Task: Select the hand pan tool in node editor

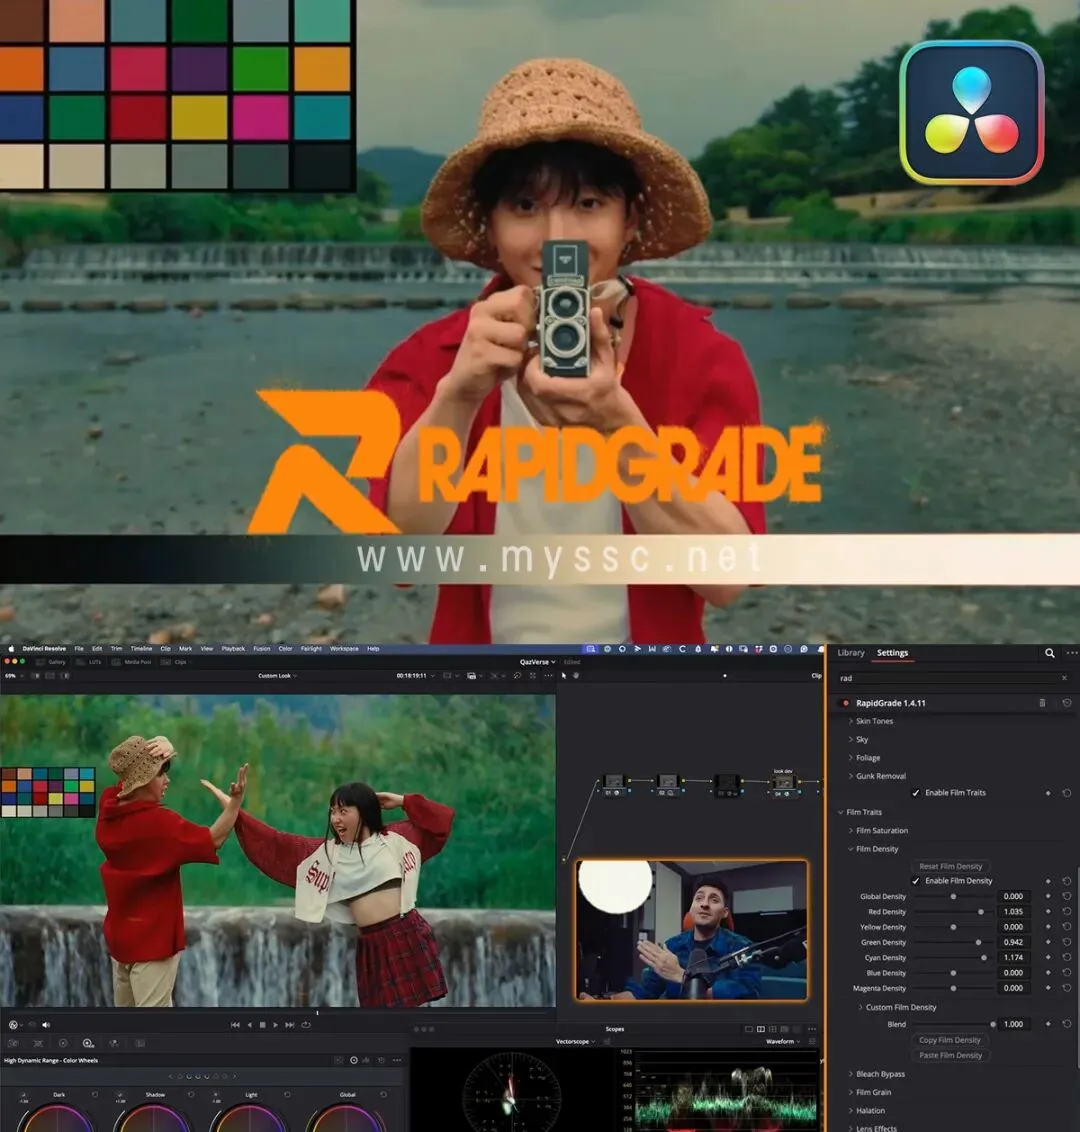Action: [576, 676]
